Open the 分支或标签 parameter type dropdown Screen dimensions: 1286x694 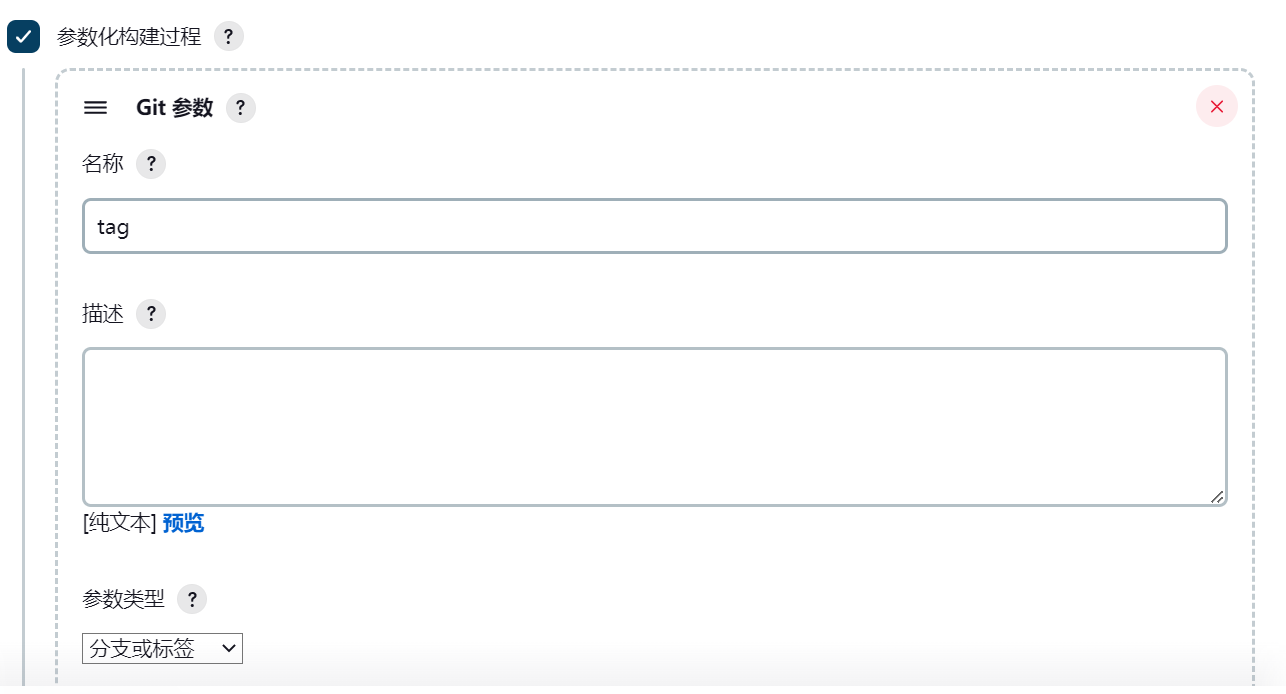pyautogui.click(x=162, y=648)
